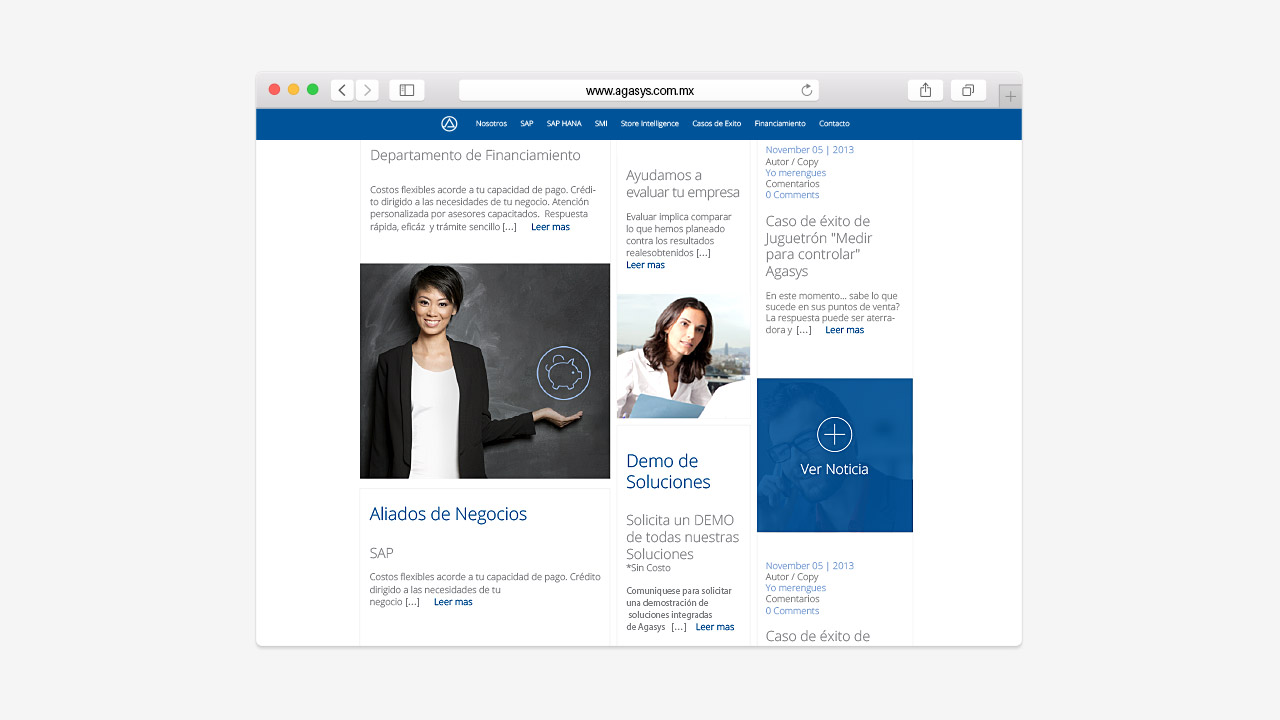Click the piggy bank icon on the chalkboard

pos(563,373)
